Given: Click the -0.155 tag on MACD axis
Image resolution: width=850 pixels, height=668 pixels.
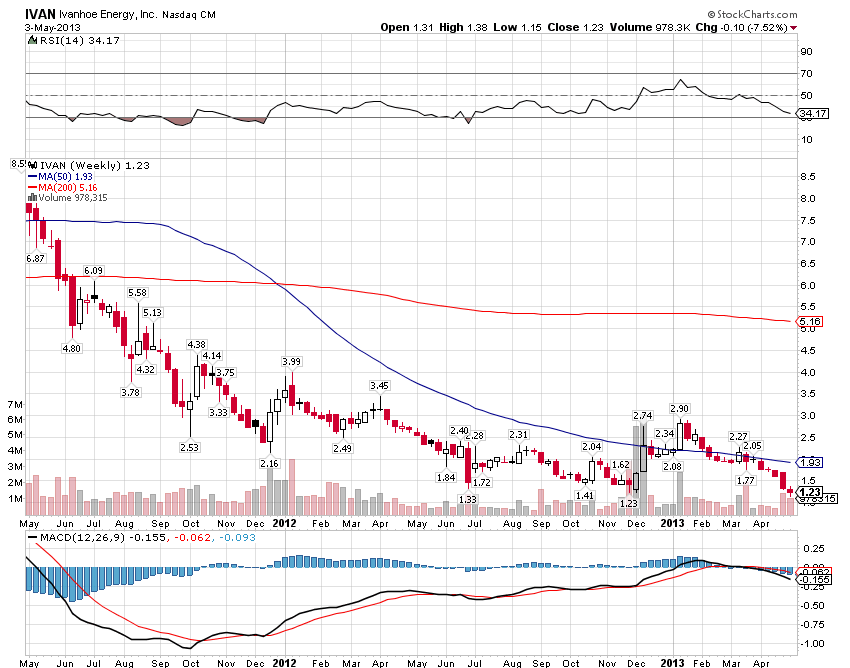Looking at the screenshot, I should pos(814,580).
